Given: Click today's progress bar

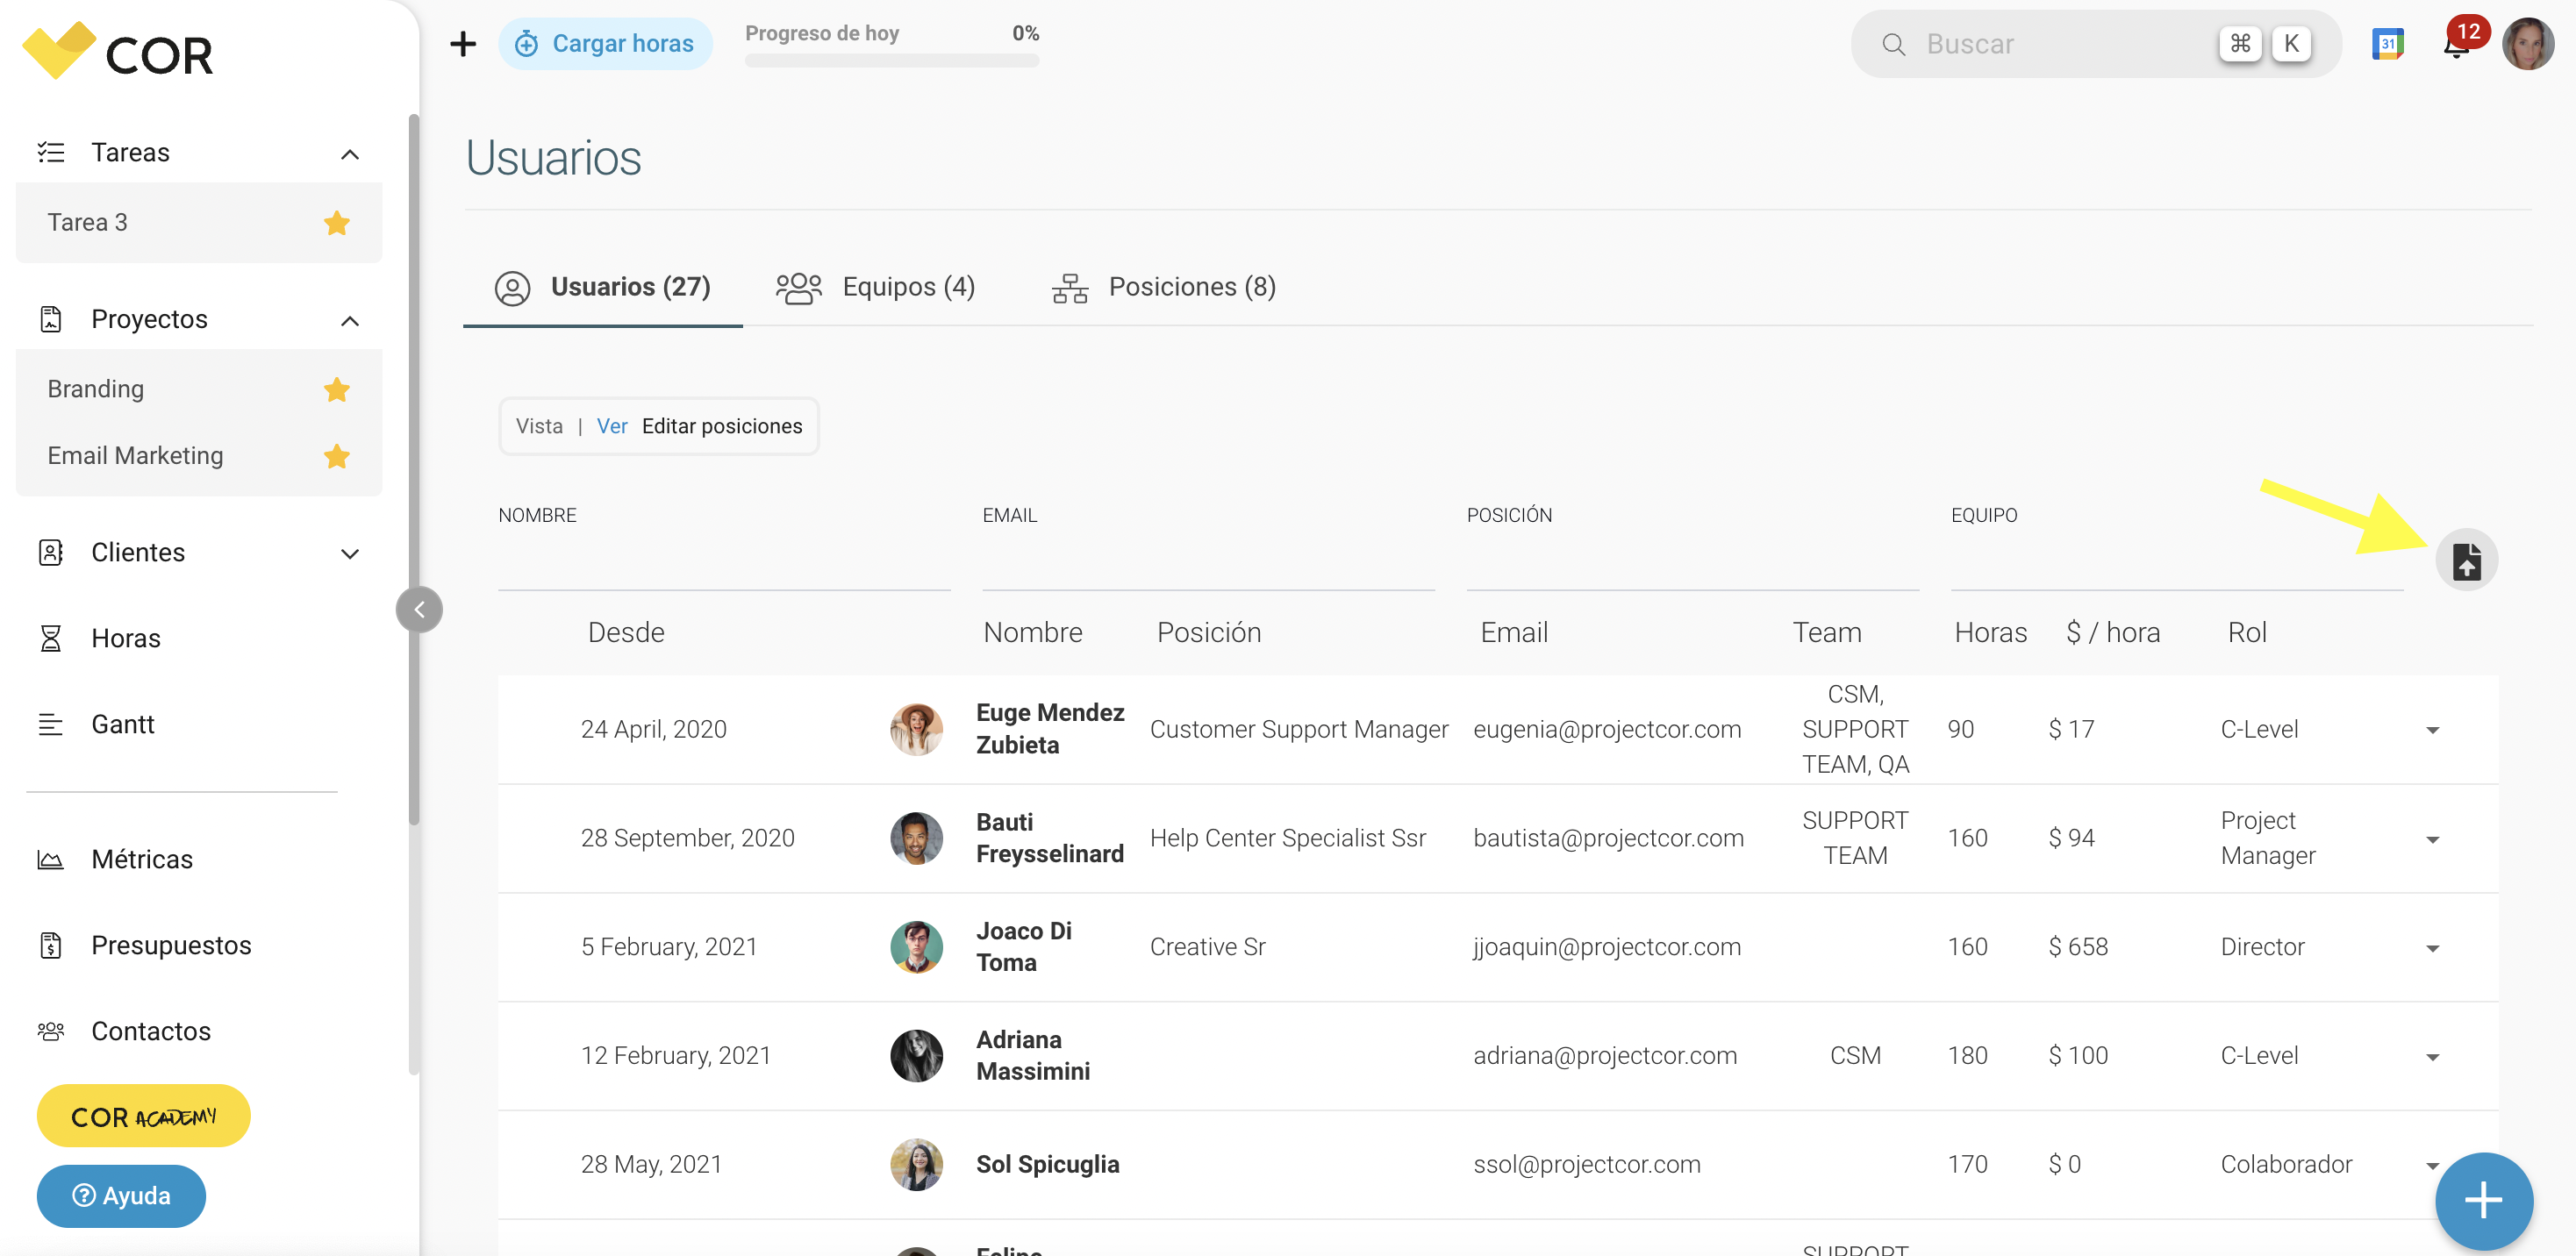Looking at the screenshot, I should [891, 60].
